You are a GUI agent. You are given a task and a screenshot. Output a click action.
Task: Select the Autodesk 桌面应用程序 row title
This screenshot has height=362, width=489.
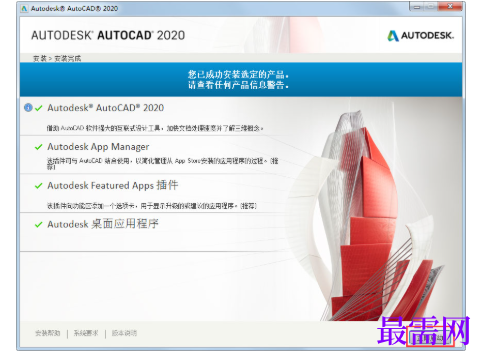coord(103,224)
